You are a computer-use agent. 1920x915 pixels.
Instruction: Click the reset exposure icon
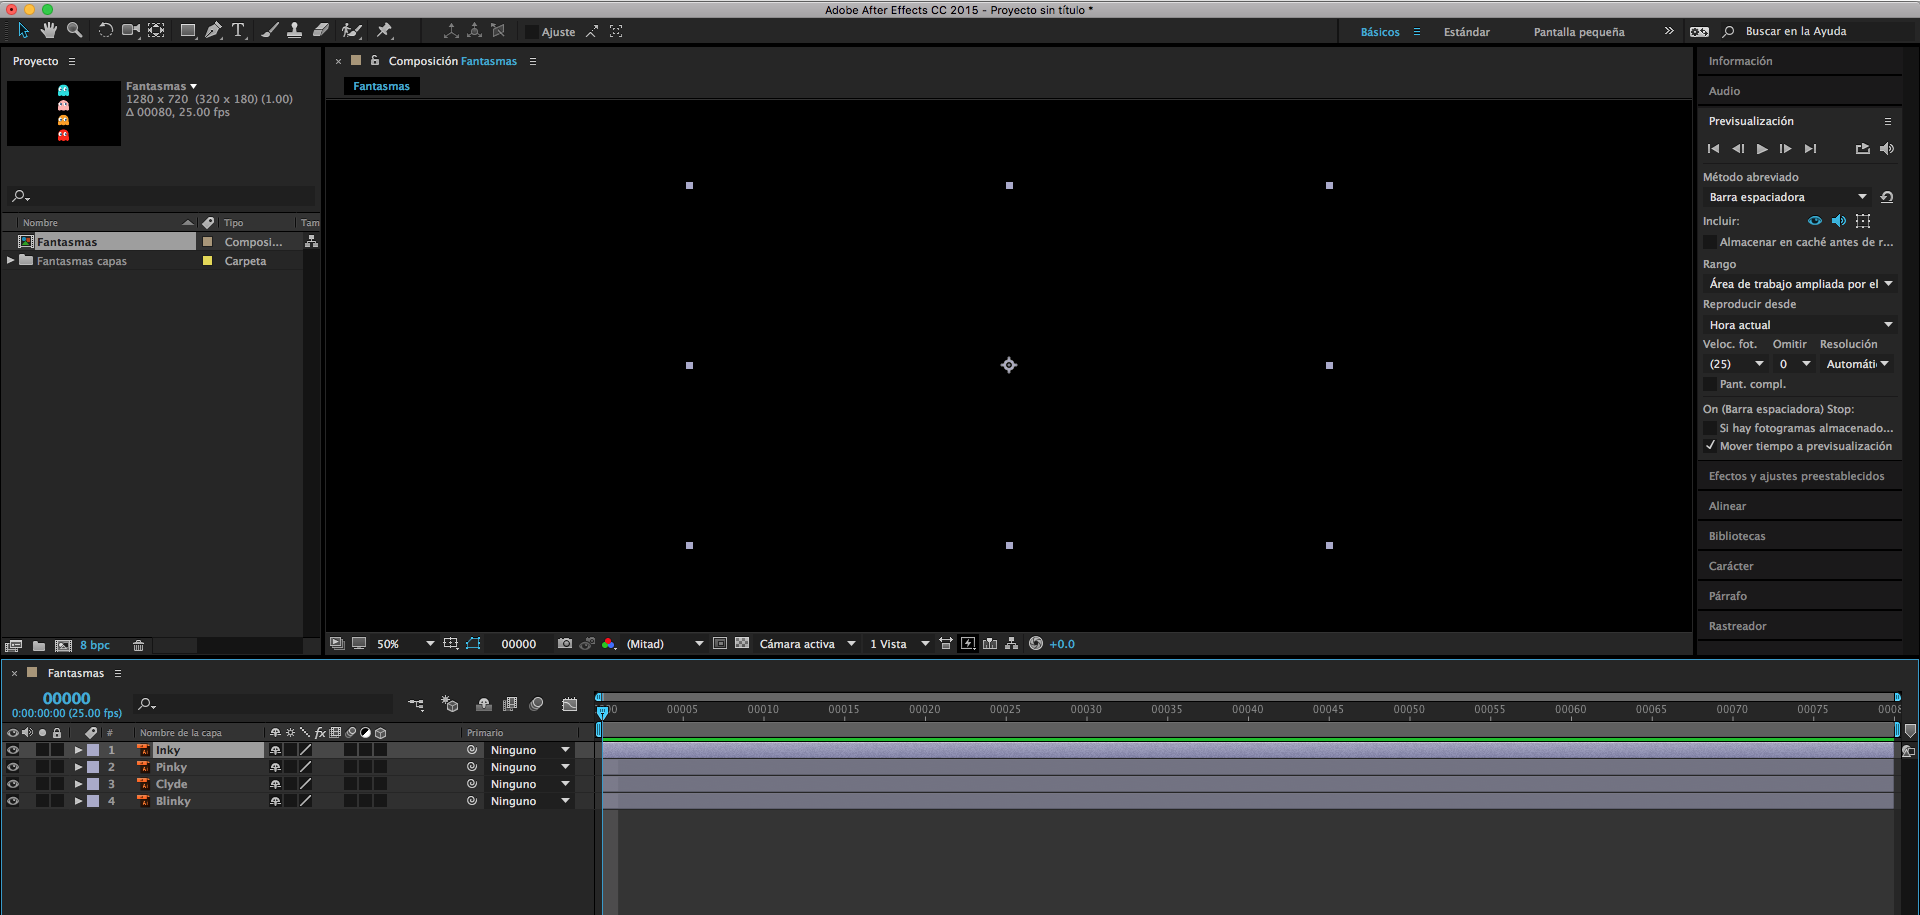point(1036,644)
